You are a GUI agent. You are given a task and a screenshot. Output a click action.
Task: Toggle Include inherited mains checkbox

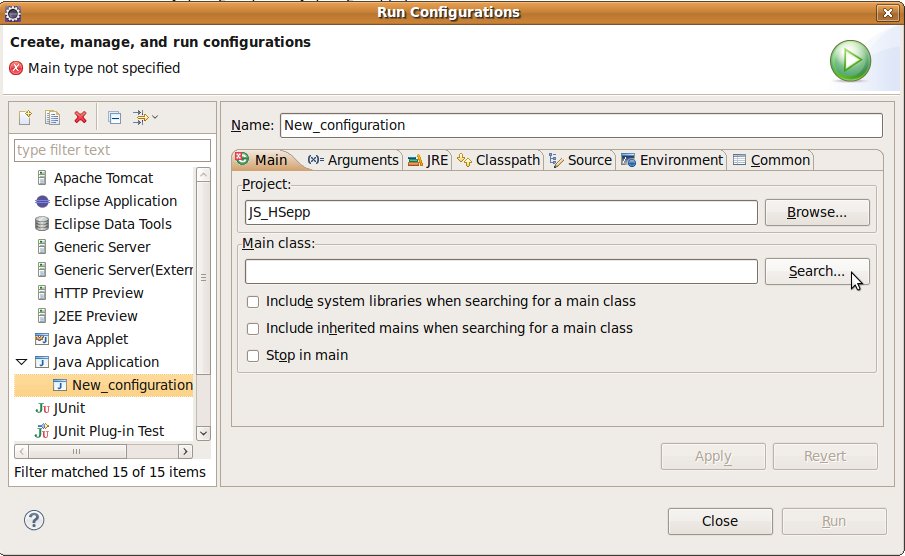coord(253,329)
